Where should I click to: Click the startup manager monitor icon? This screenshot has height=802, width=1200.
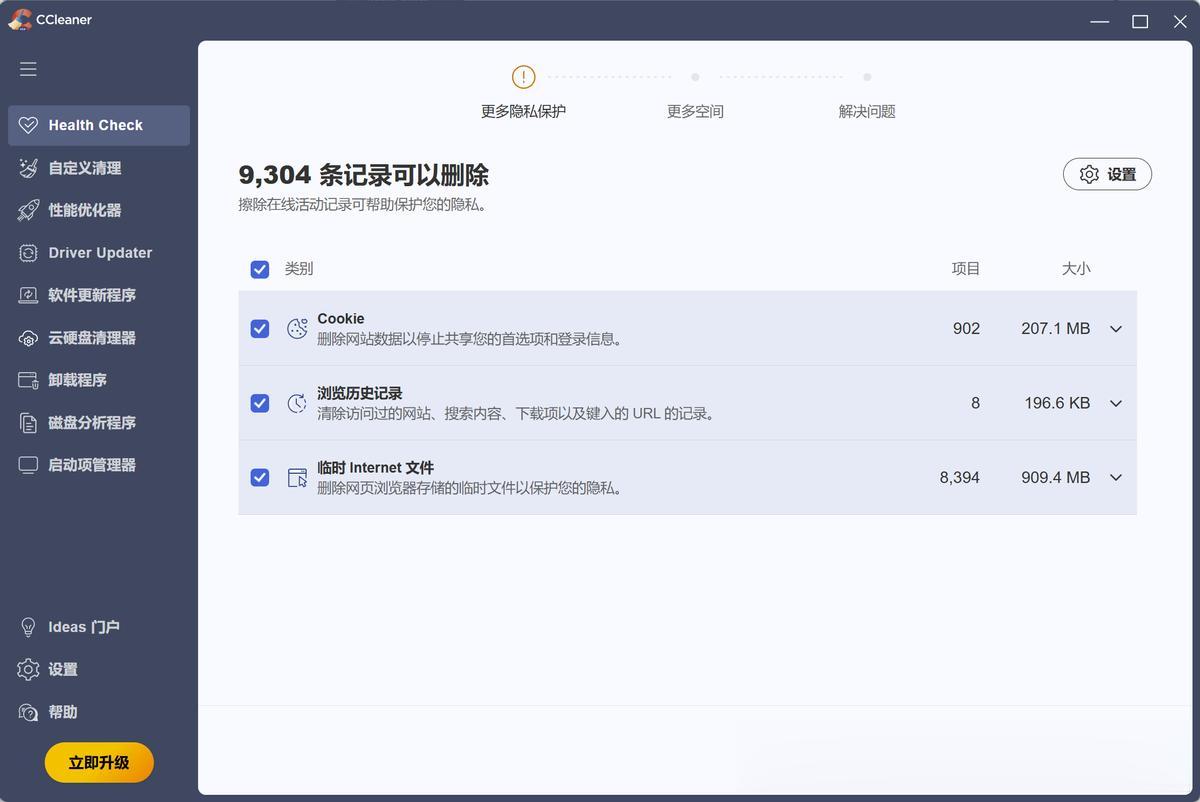(29, 465)
